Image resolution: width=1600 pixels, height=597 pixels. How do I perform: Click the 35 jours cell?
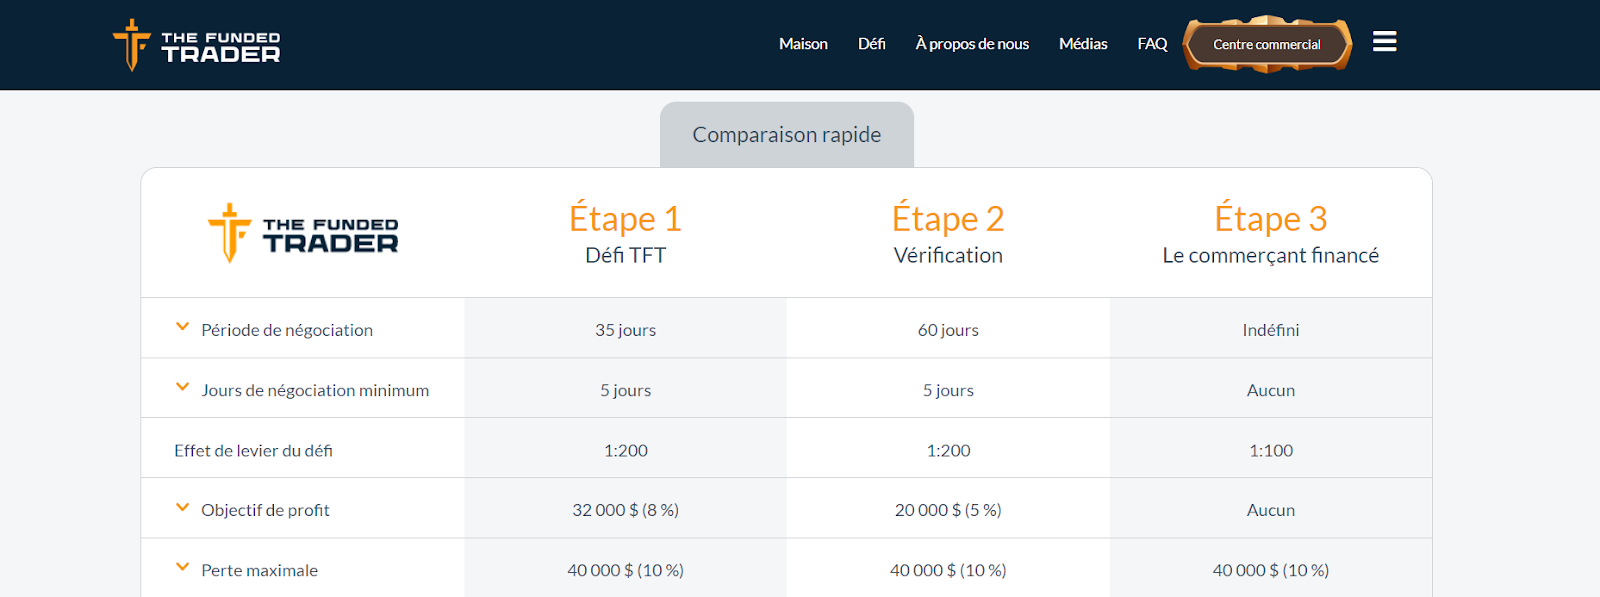[626, 330]
